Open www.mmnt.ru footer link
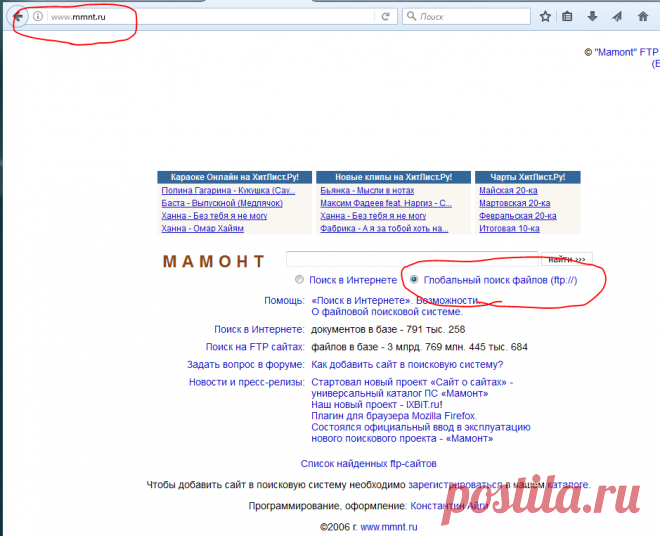Viewport: 660px width, 536px height. click(389, 527)
